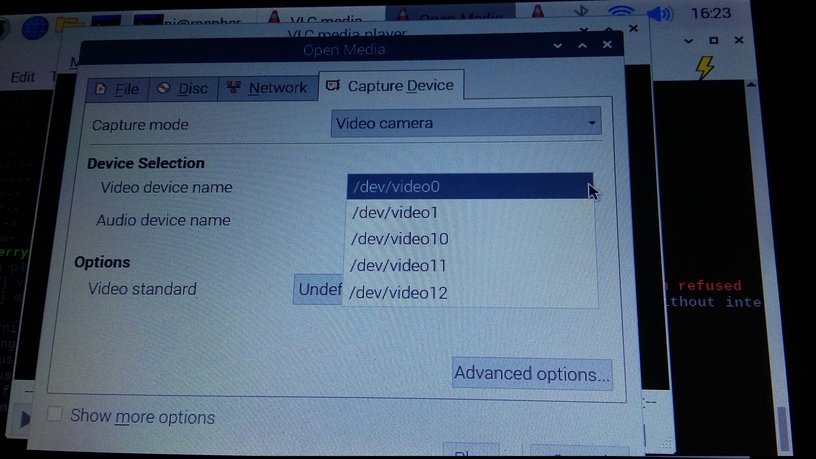Image resolution: width=816 pixels, height=459 pixels.
Task: Click the Disc tab's disc icon
Action: click(164, 88)
